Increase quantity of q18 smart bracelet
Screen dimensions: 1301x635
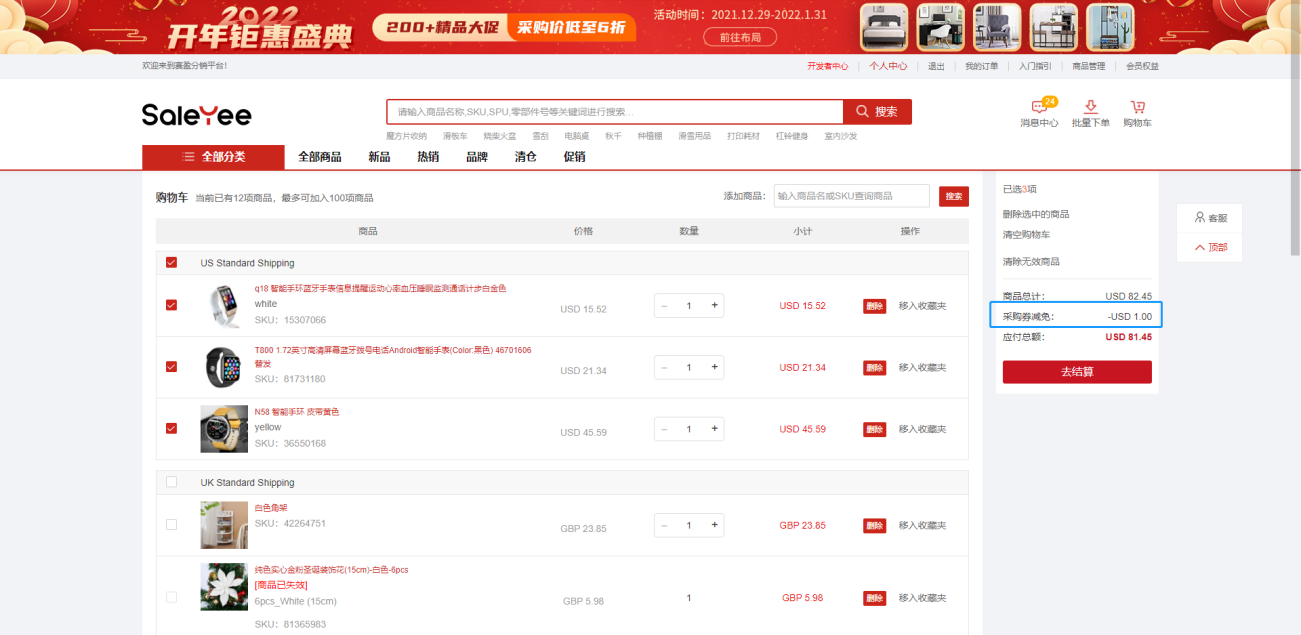coord(714,306)
